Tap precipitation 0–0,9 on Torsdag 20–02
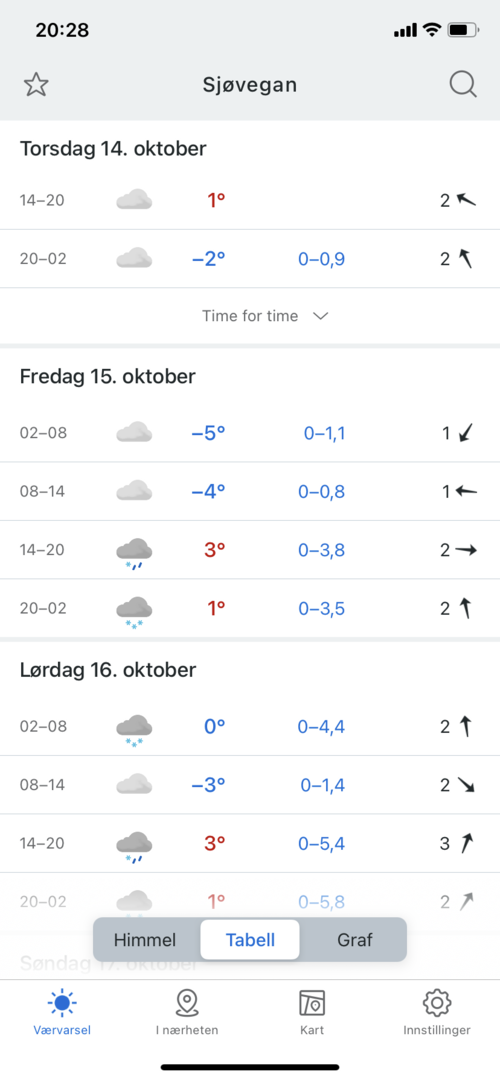The width and height of the screenshot is (500, 1080). click(x=321, y=259)
